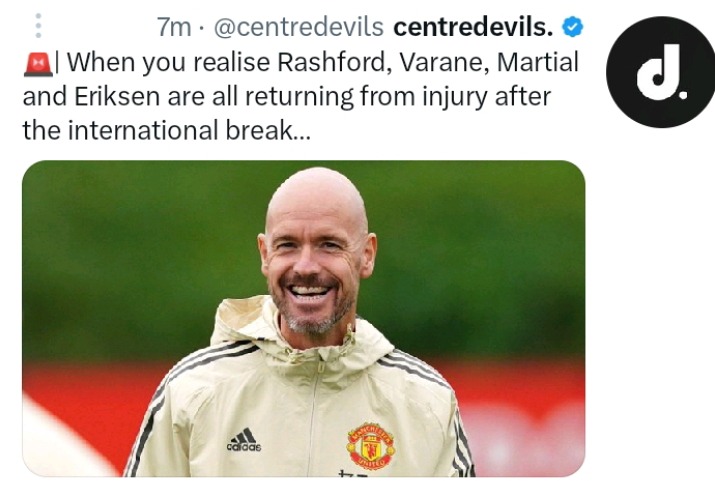This screenshot has width=715, height=481.
Task: Open the centredevils profile avatar
Action: click(x=660, y=72)
